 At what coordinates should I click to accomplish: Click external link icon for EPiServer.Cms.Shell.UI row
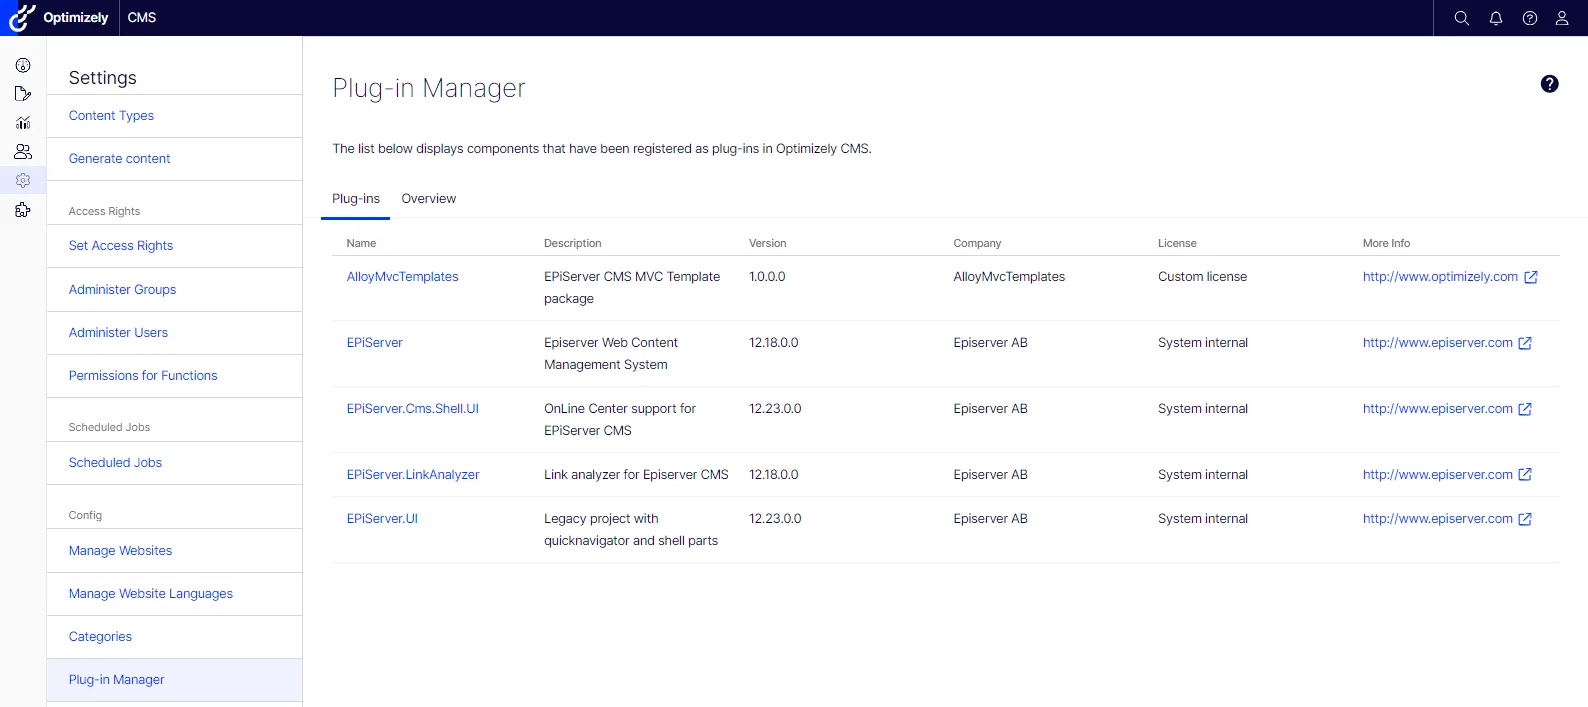pos(1525,409)
